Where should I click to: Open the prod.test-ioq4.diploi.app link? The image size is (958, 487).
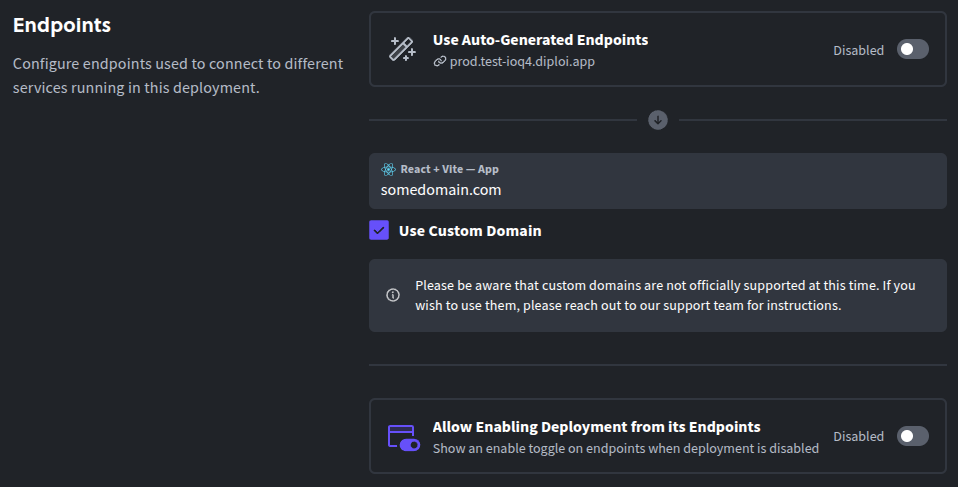(x=522, y=62)
